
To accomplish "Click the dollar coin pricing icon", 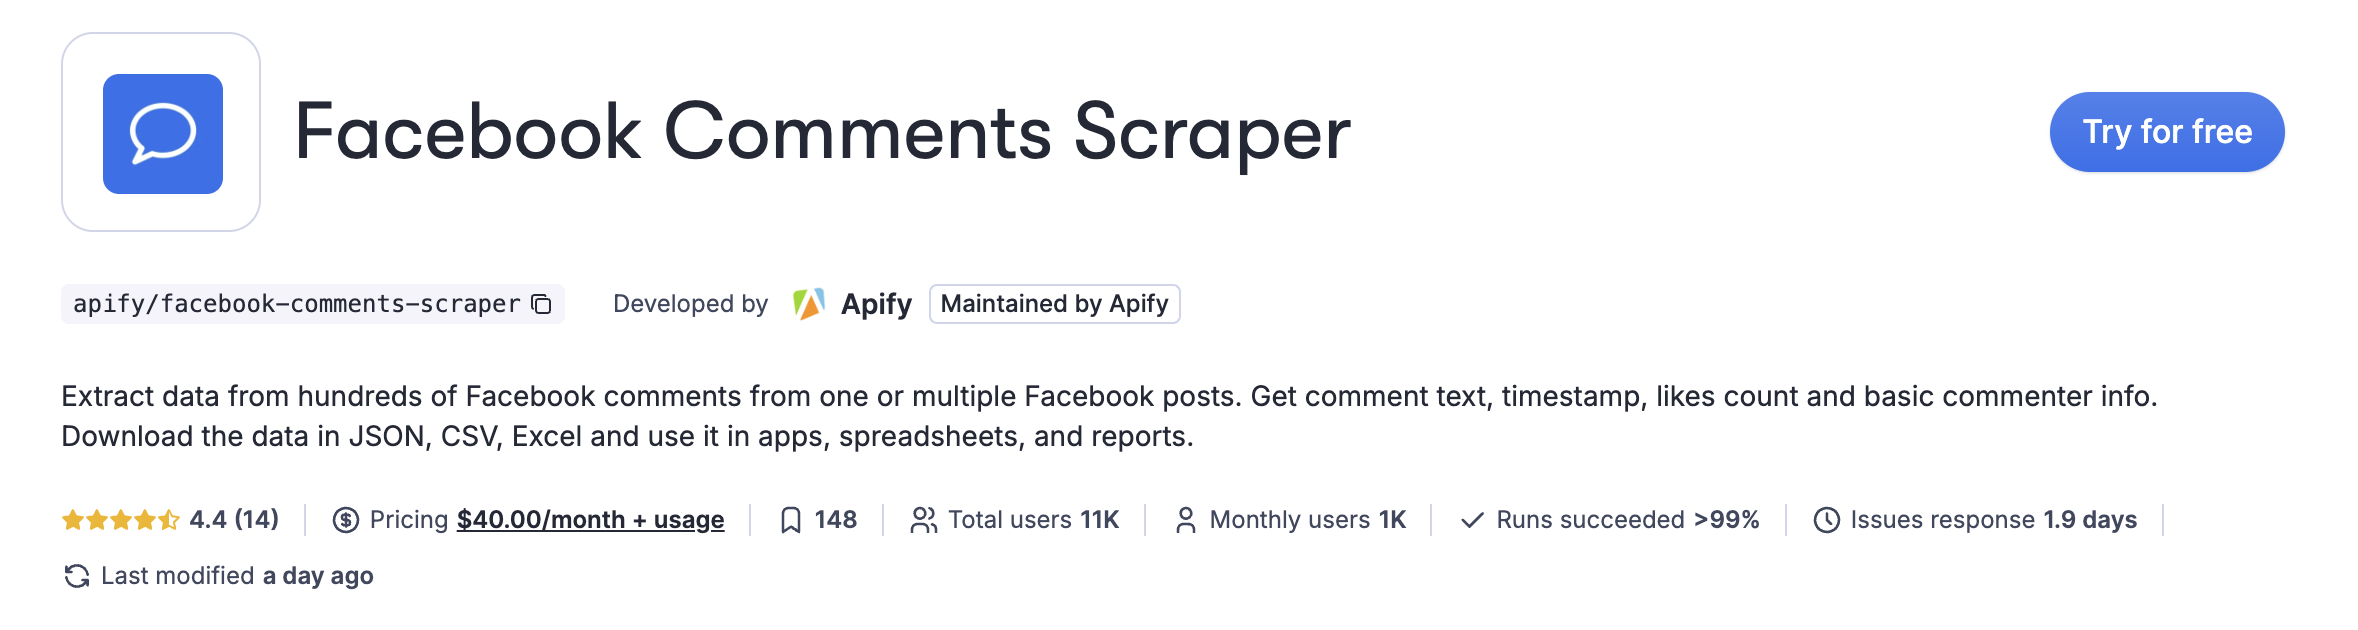I will (346, 520).
